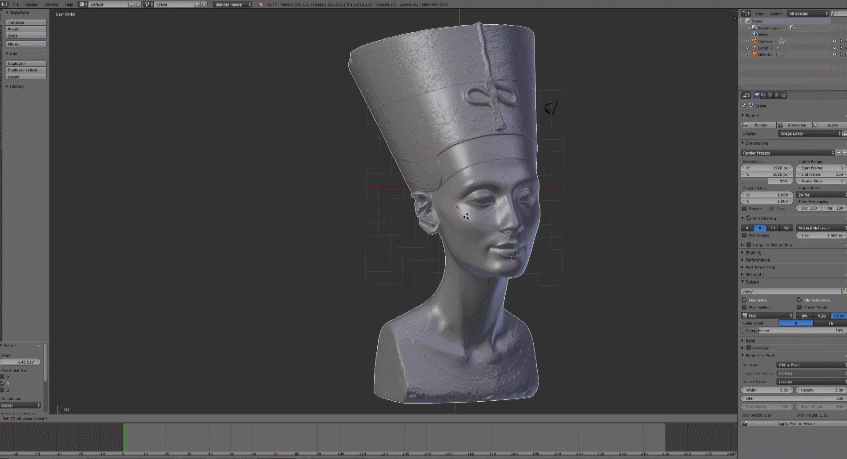Expand the Camera item in outliner
Screen dimensions: 847x459
(x=748, y=41)
